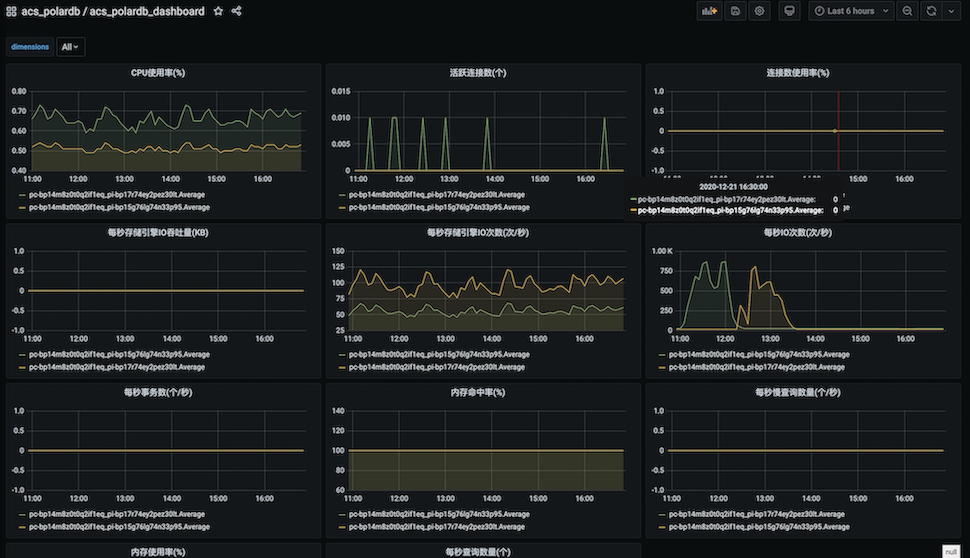The height and width of the screenshot is (558, 970).
Task: Cycle view mode with the monitor icon
Action: tap(789, 11)
